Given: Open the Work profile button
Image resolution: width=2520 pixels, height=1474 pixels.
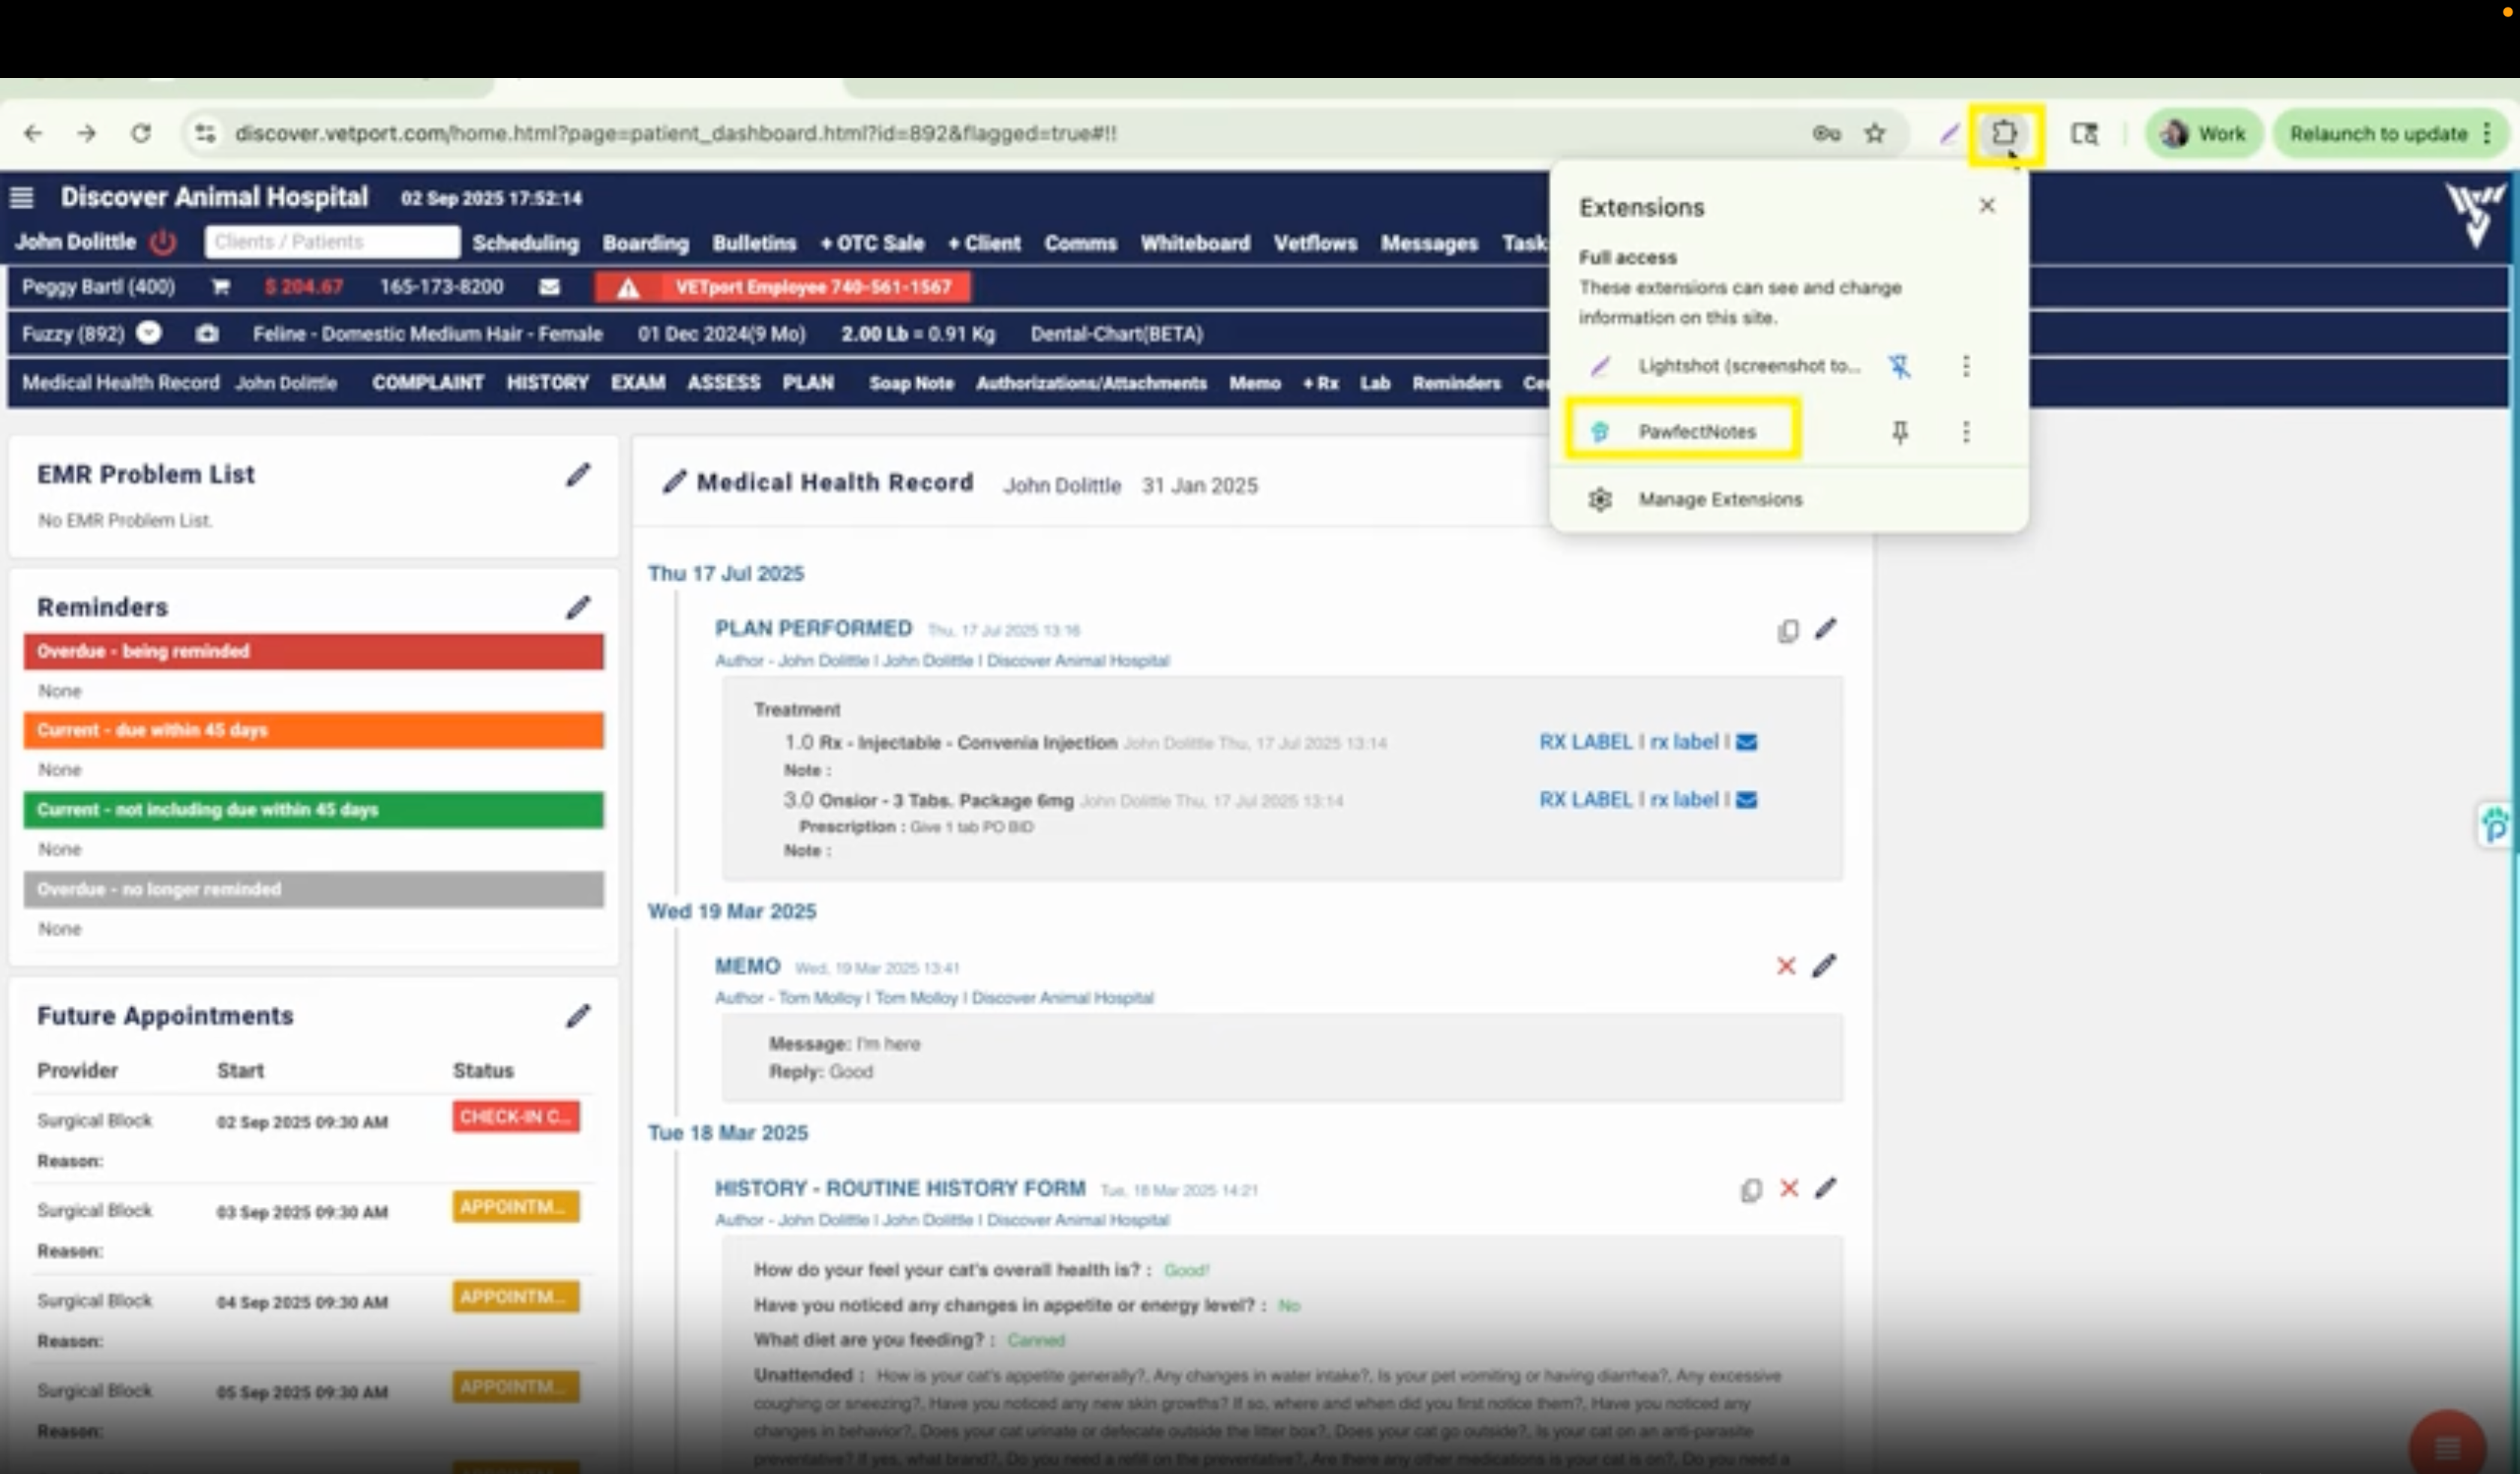Looking at the screenshot, I should (x=2203, y=133).
